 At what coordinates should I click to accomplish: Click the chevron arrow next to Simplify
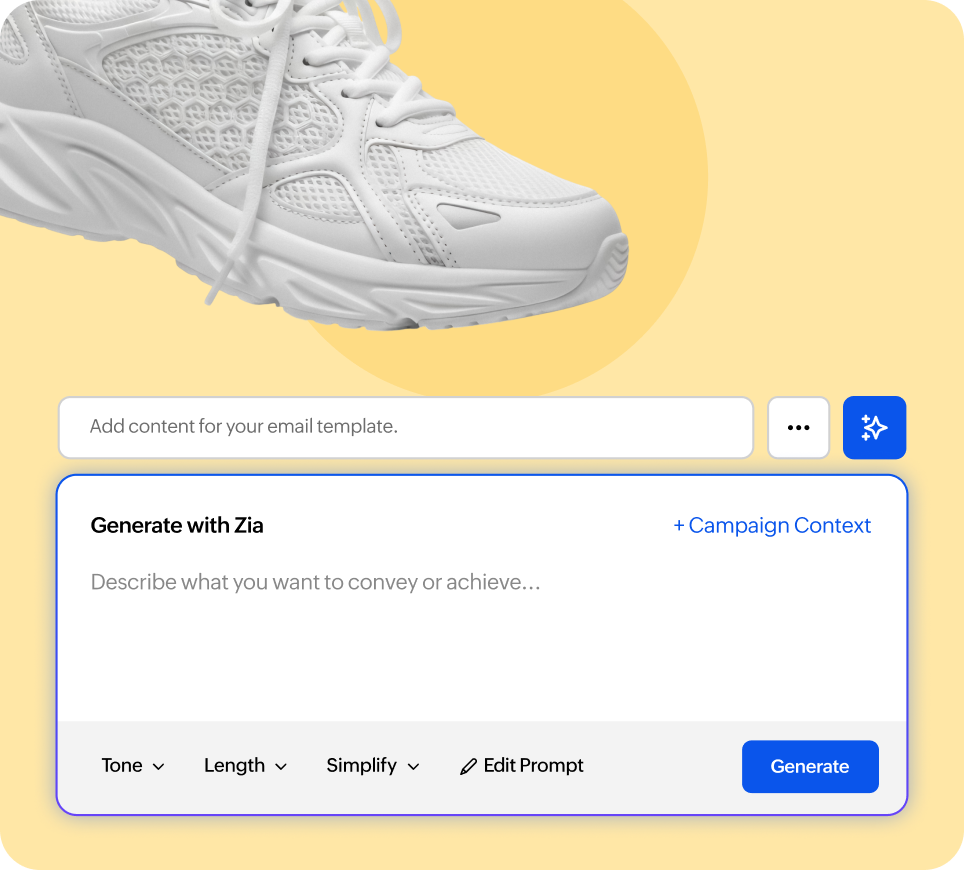pos(414,767)
